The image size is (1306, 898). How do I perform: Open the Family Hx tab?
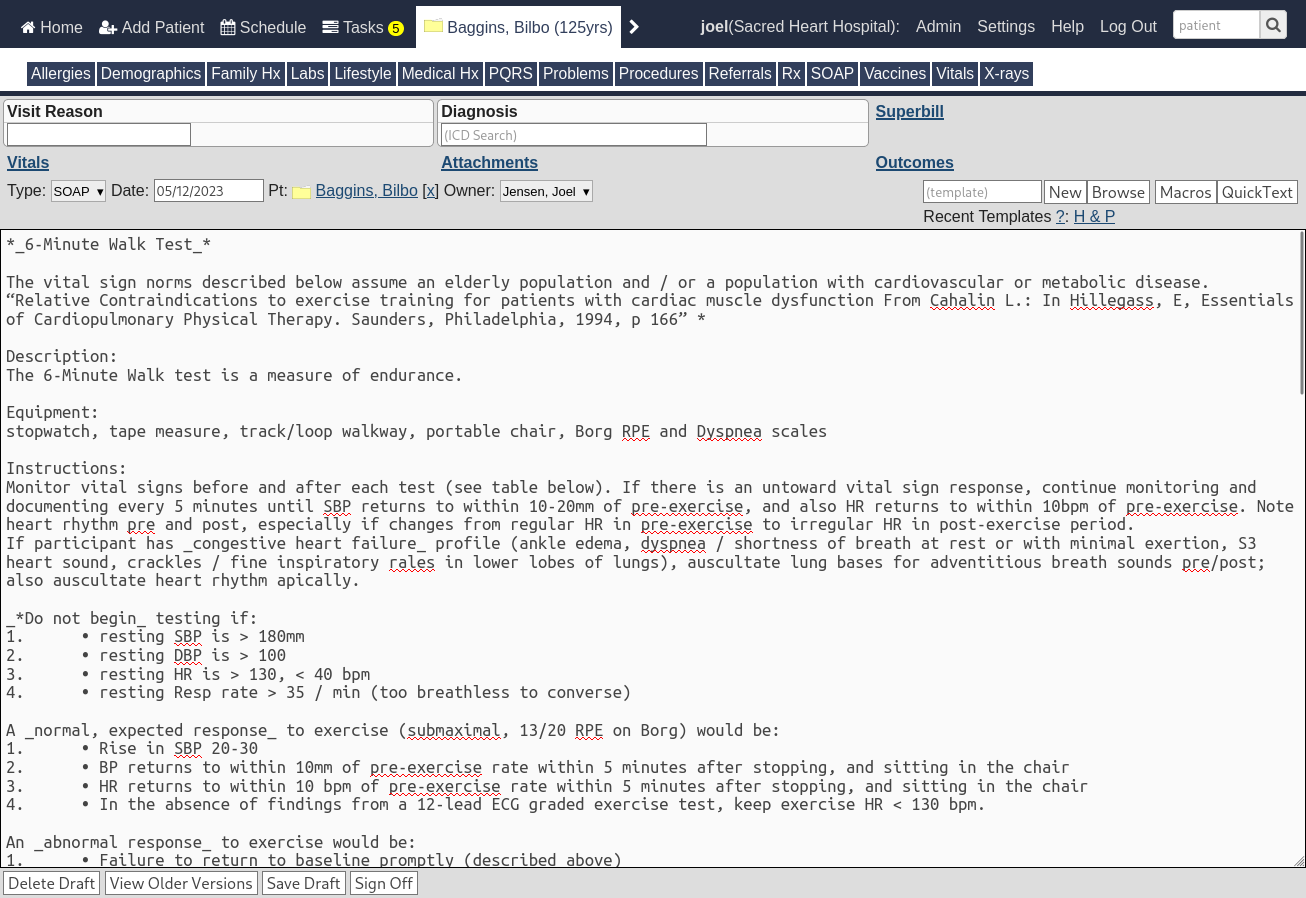(x=246, y=74)
